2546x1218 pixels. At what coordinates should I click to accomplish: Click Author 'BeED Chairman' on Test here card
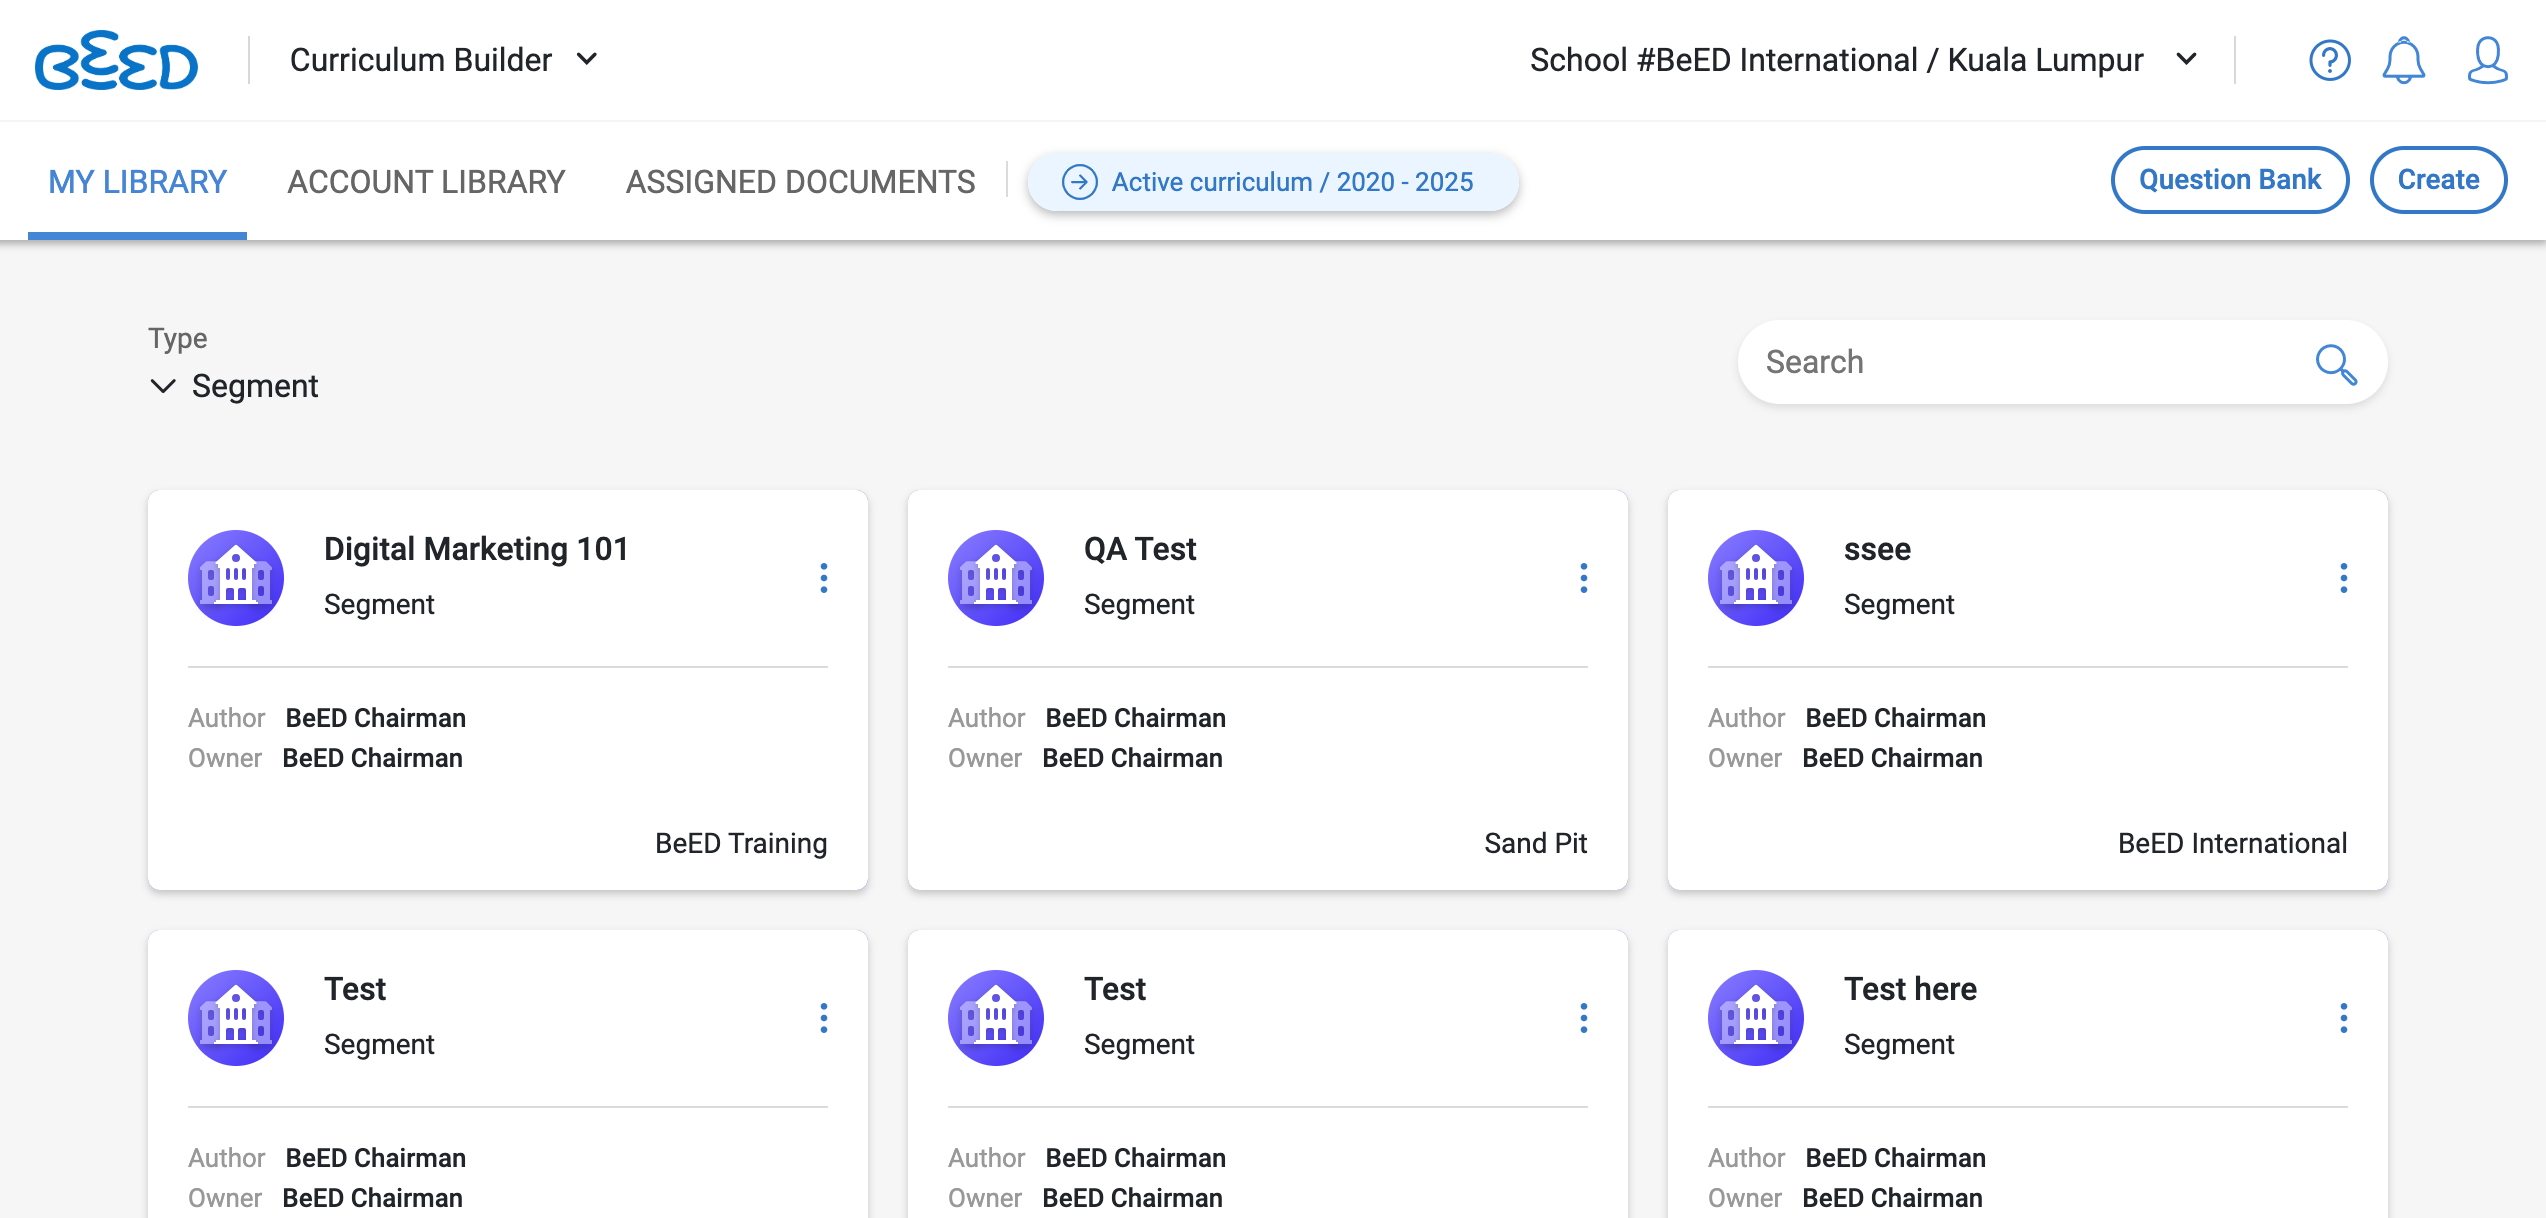click(x=1896, y=1158)
